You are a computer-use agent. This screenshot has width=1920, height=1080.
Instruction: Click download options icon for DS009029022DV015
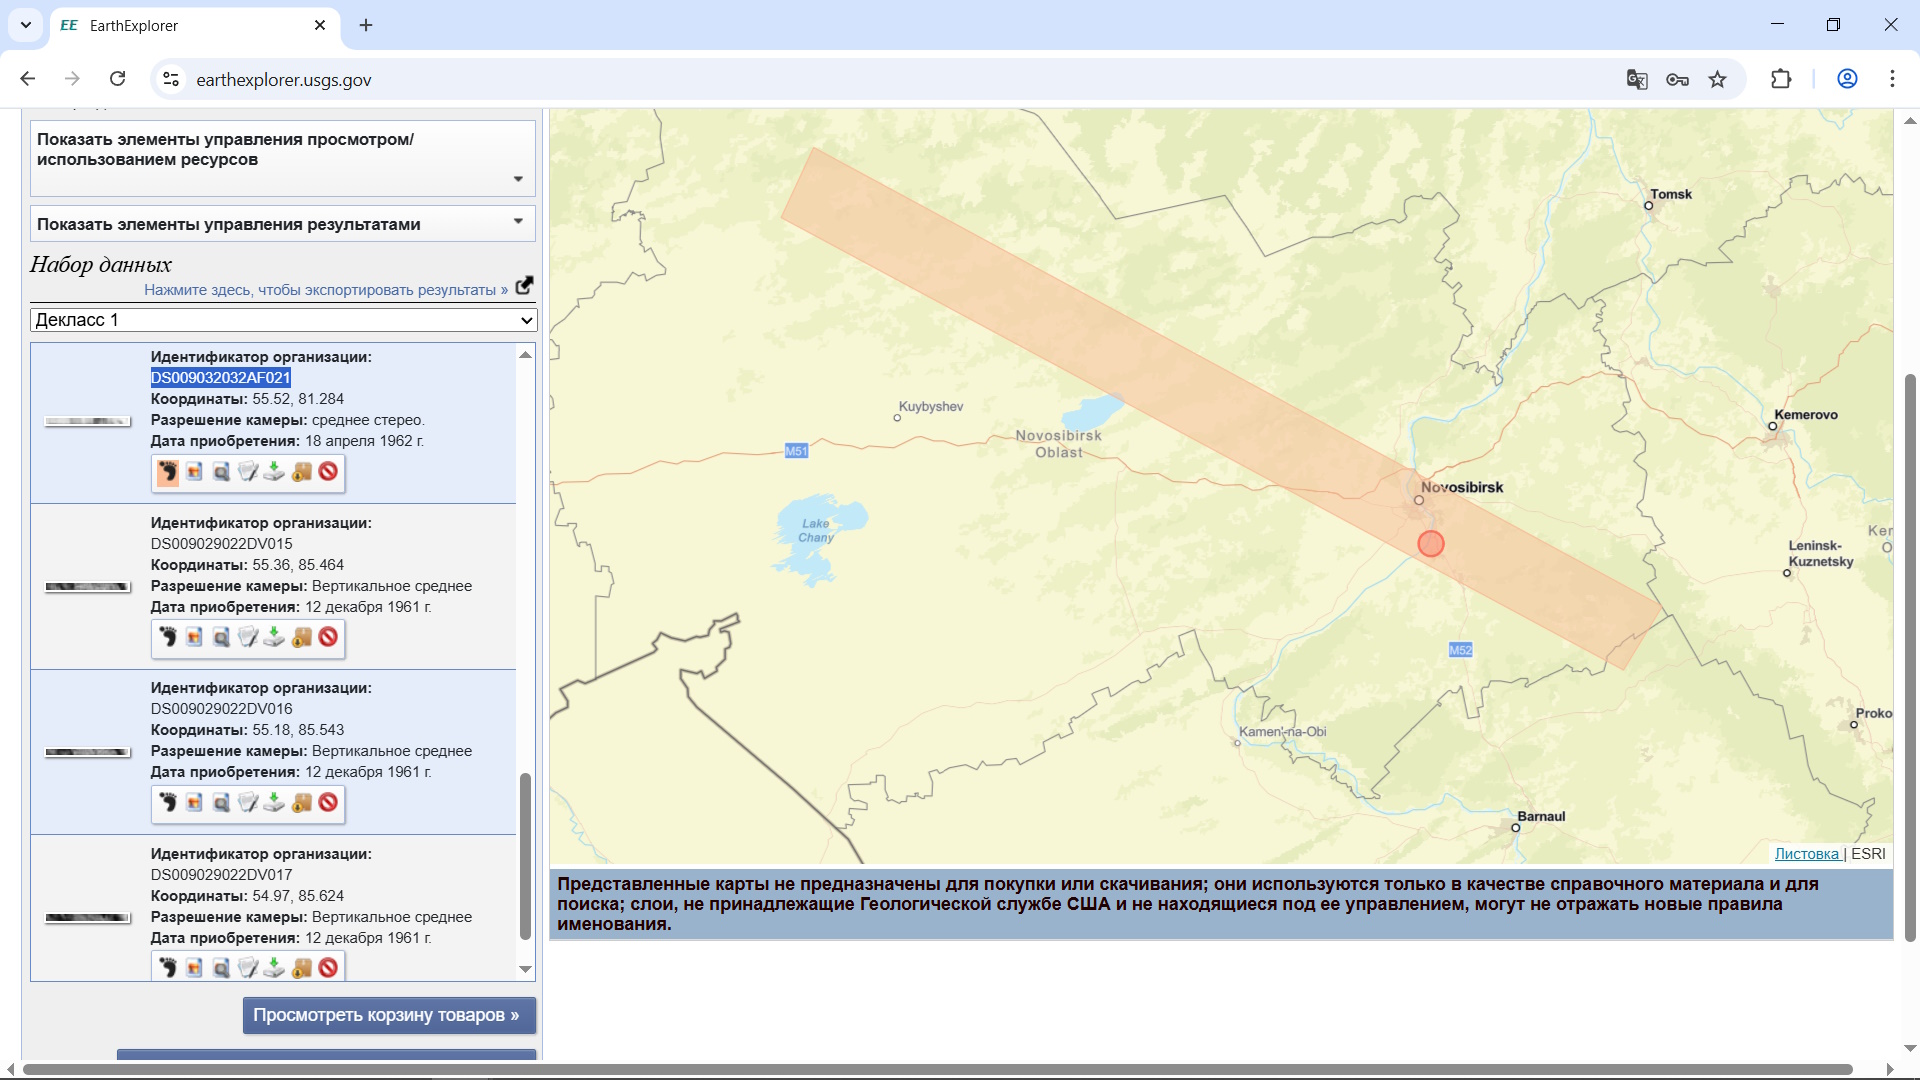click(x=274, y=638)
